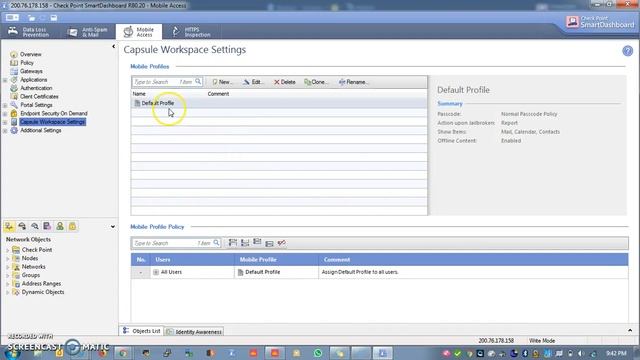Open Client Certificates in navigation tree
Viewport: 640px width, 360px height.
(39, 96)
